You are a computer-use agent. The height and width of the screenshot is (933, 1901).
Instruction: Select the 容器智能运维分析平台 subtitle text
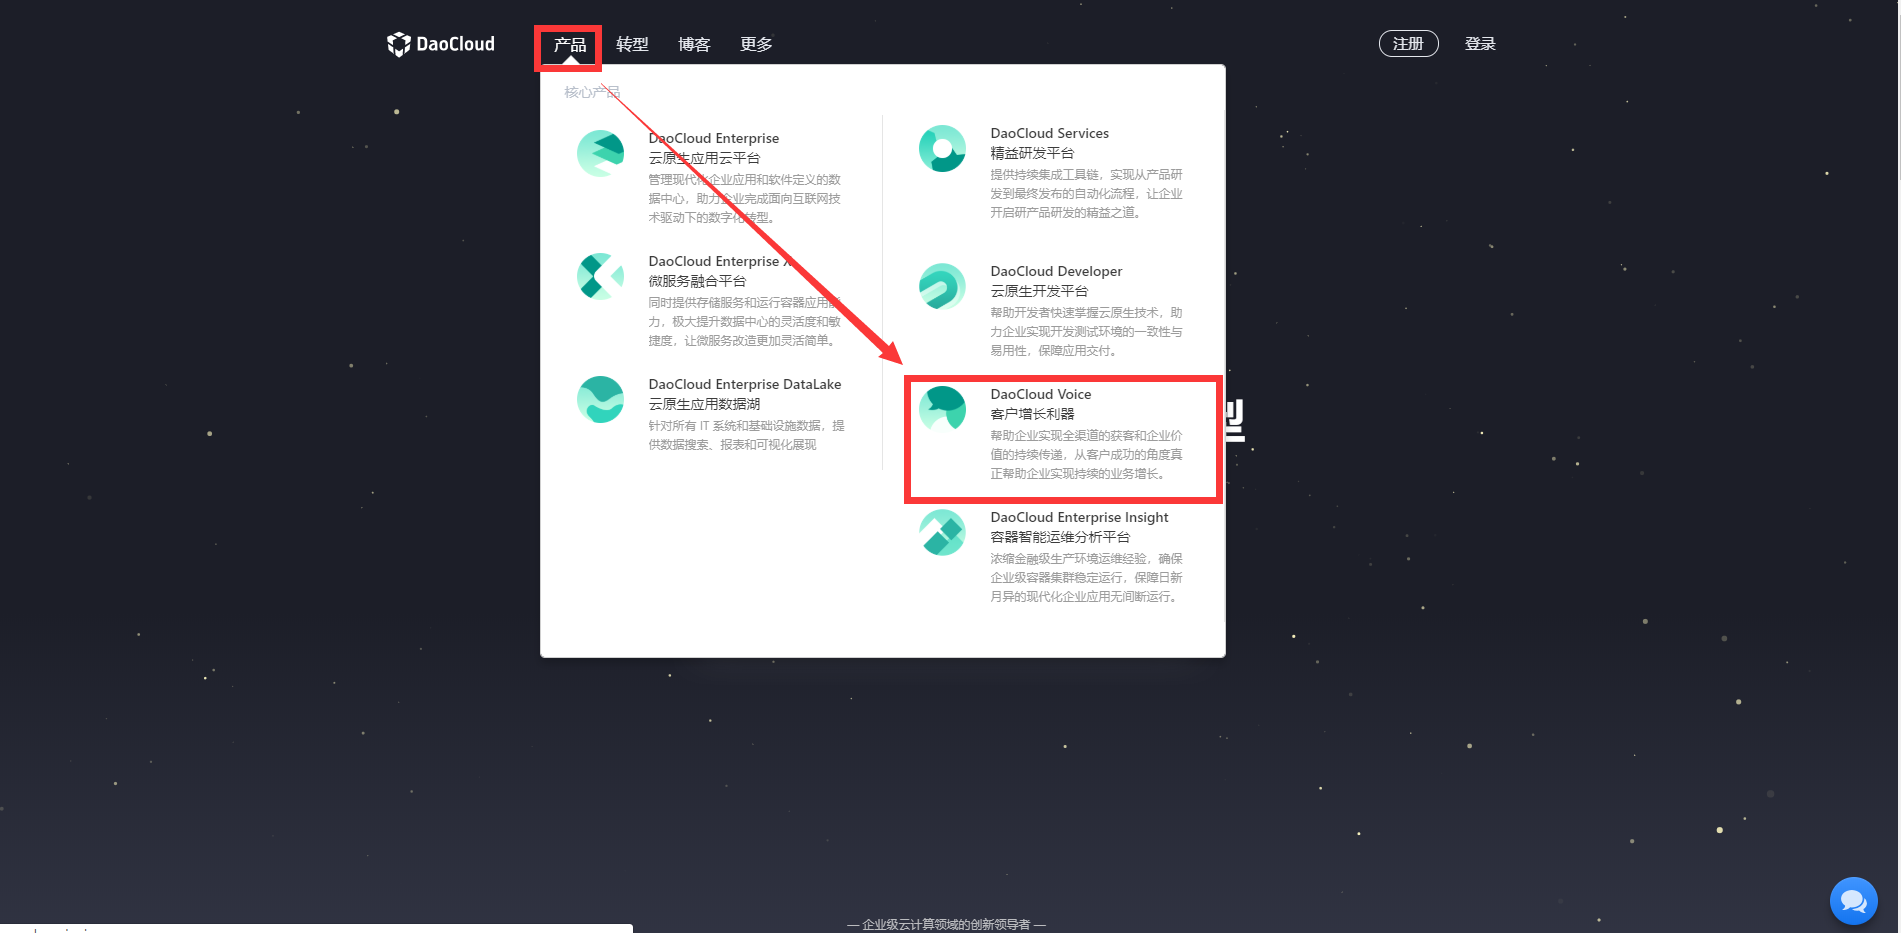coord(1060,537)
